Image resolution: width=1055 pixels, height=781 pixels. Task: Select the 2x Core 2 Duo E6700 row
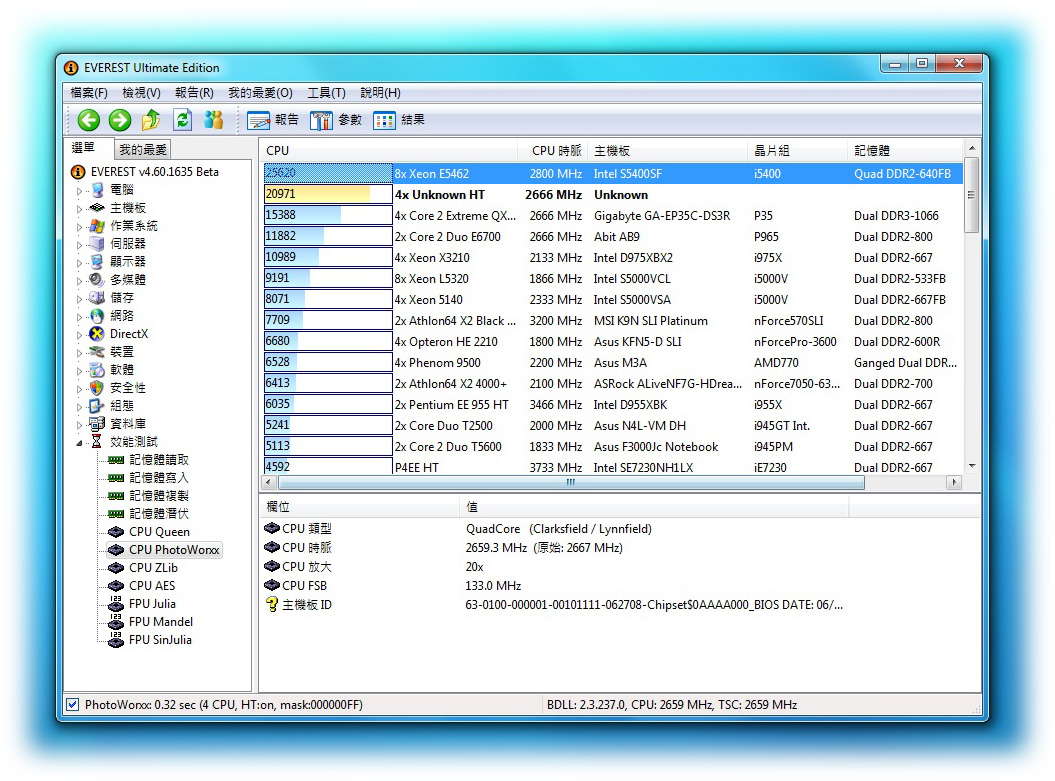click(612, 237)
